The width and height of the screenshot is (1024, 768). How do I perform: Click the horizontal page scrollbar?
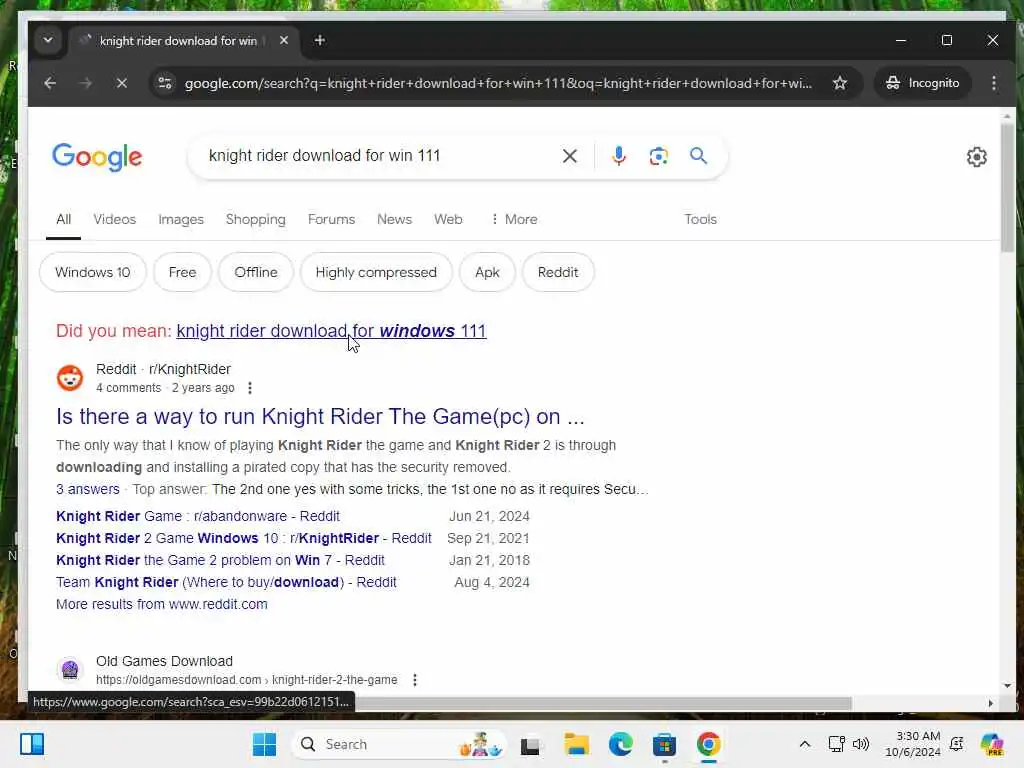(x=603, y=703)
